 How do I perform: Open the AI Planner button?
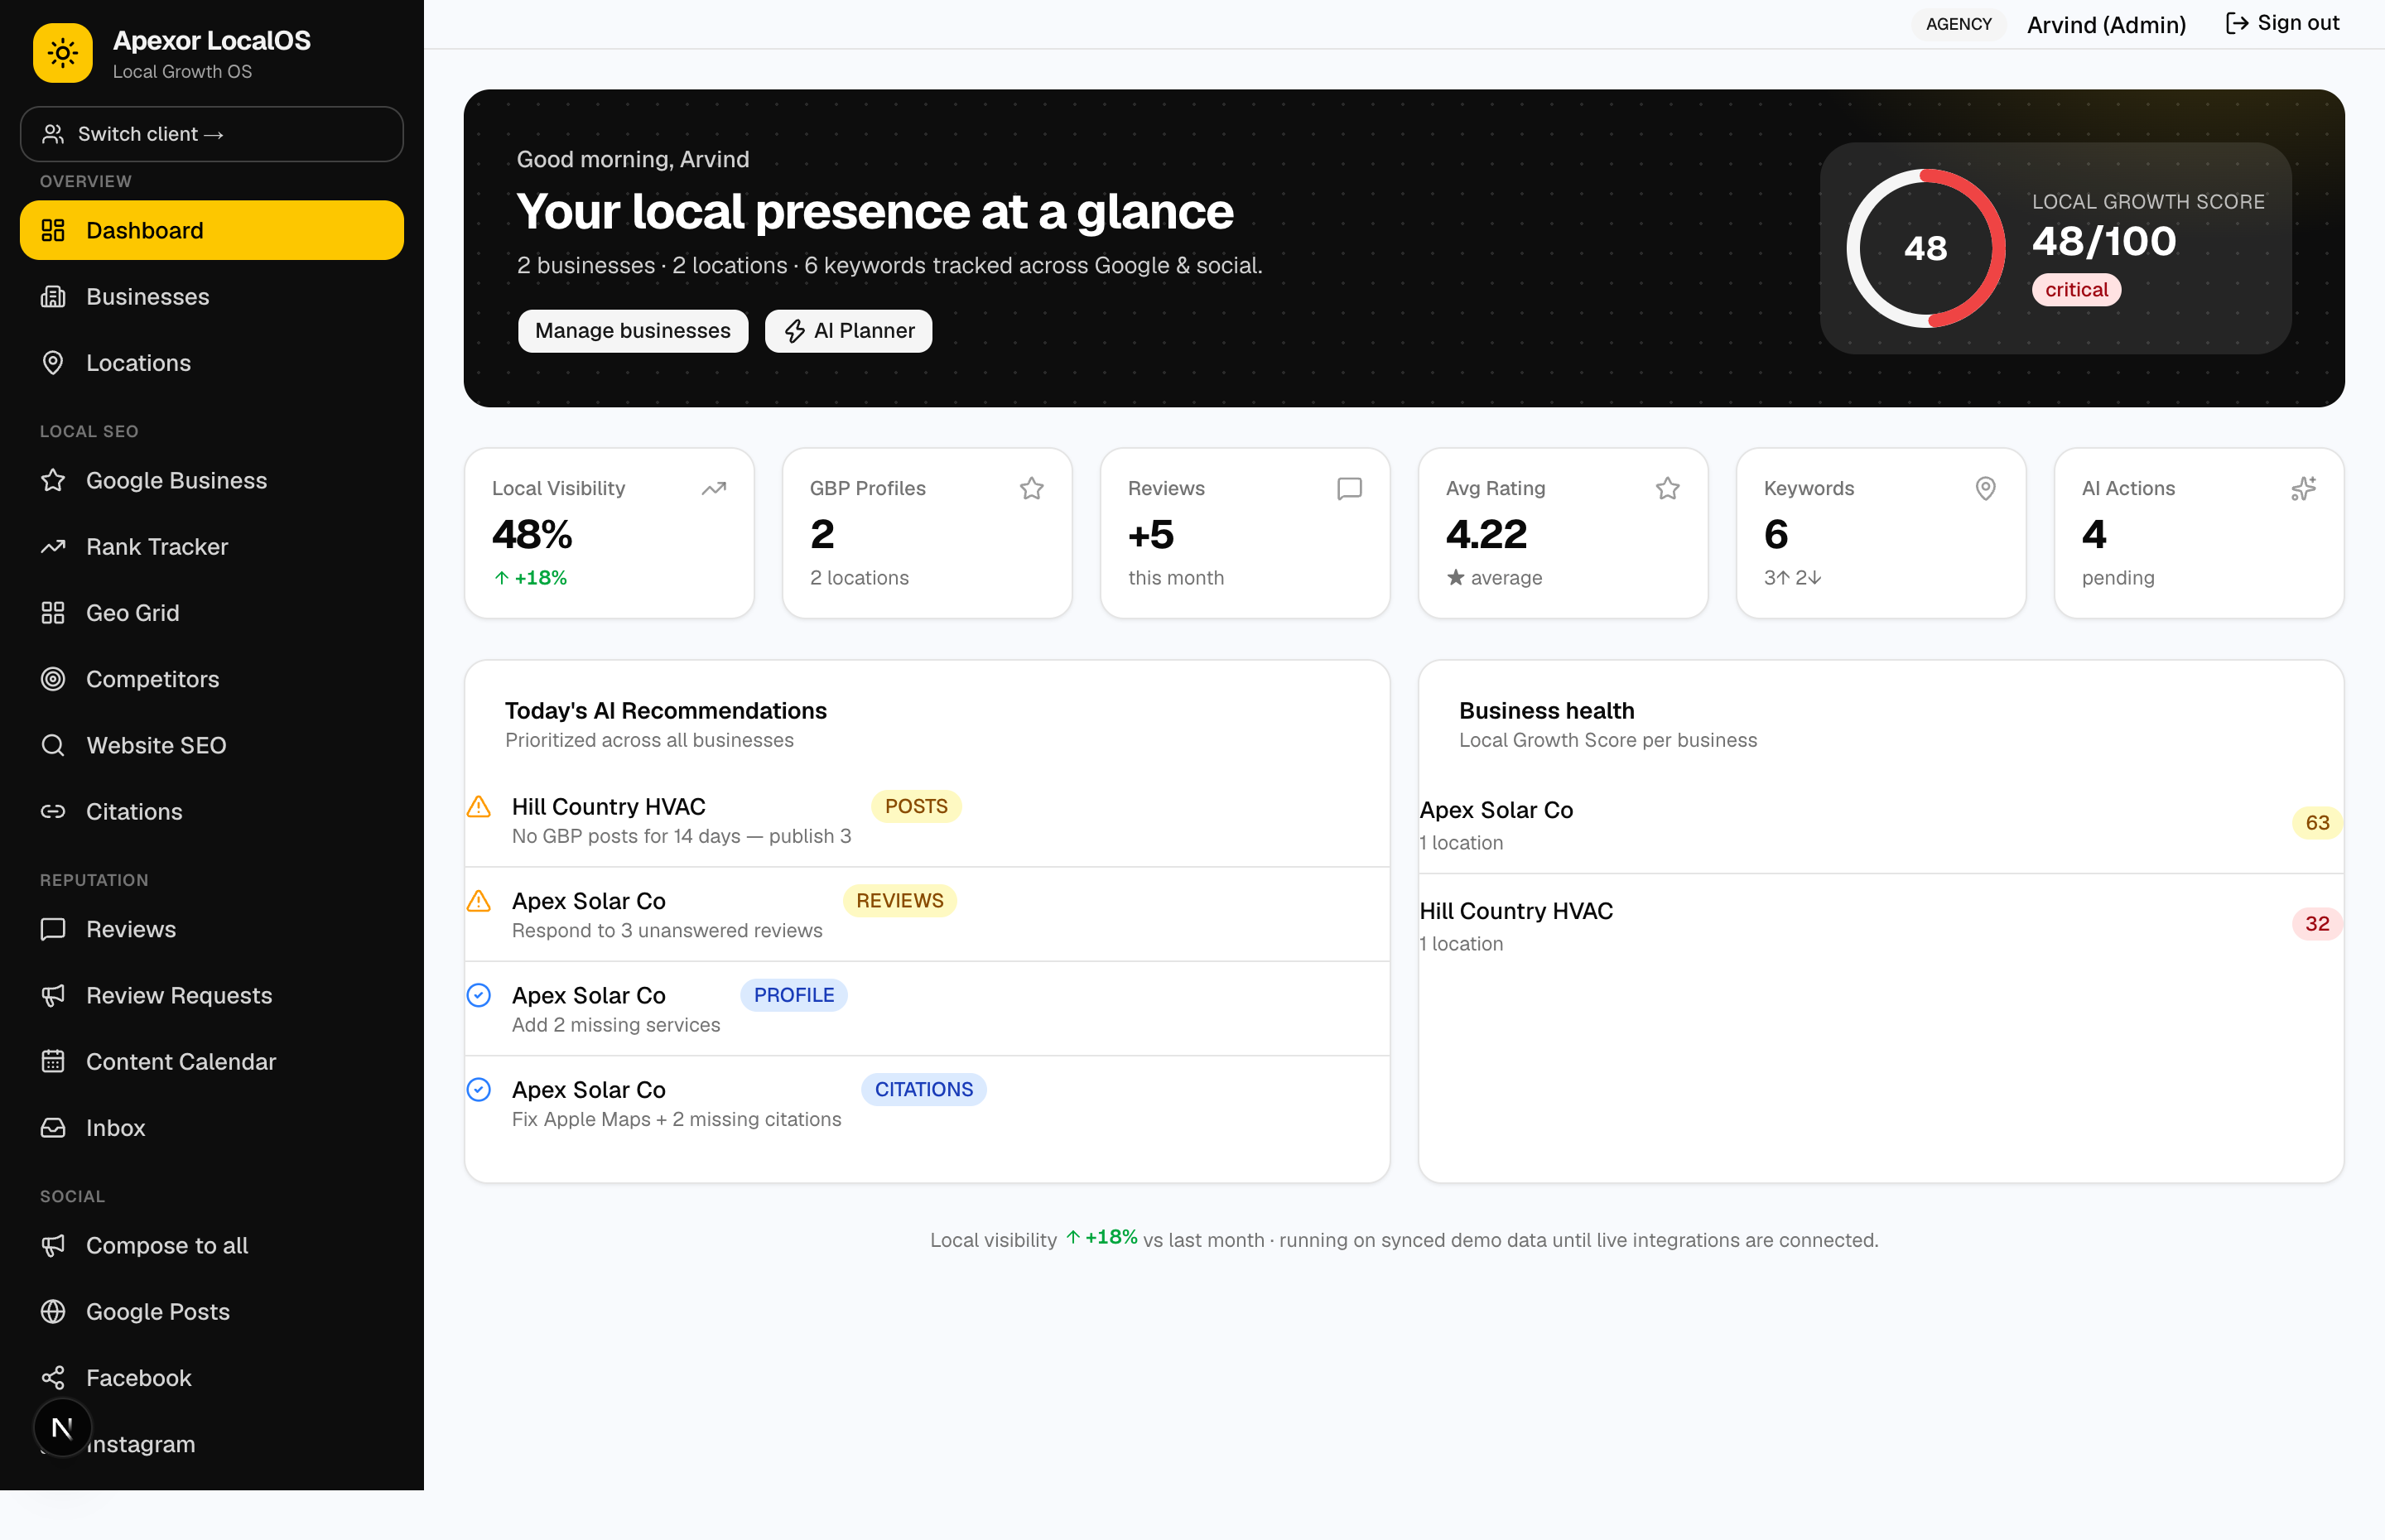coord(848,331)
